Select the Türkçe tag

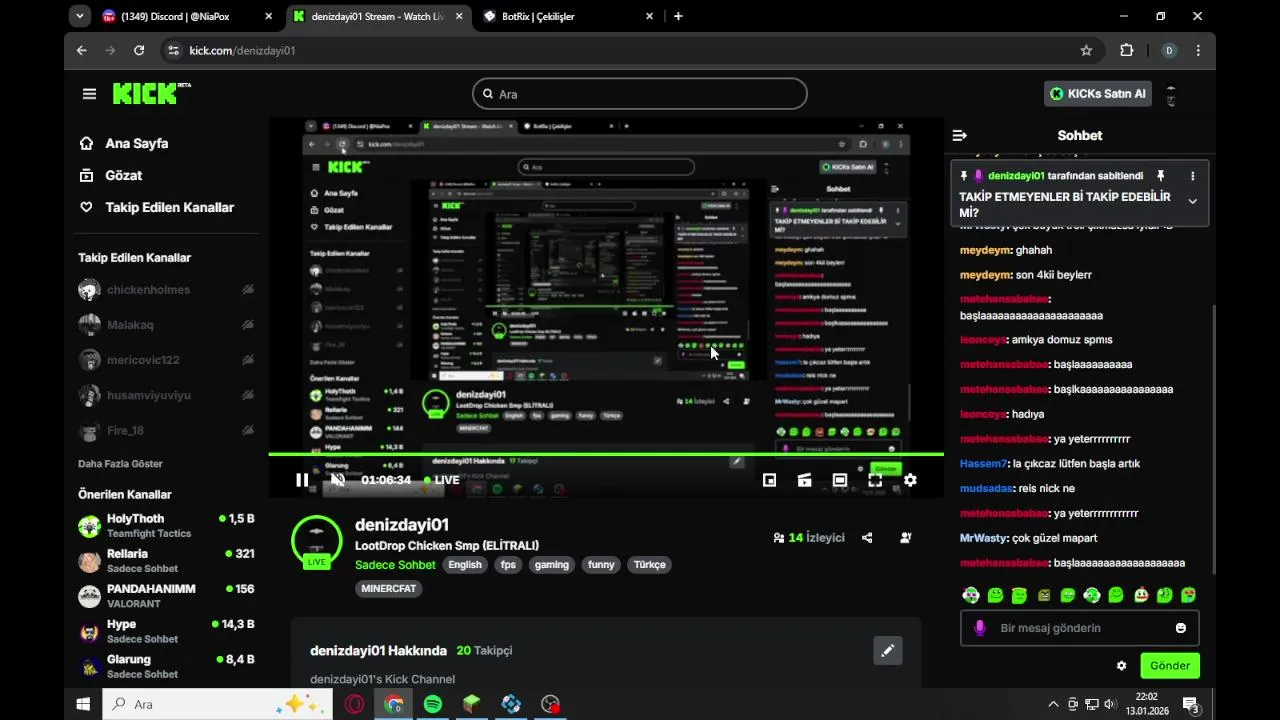pos(649,565)
